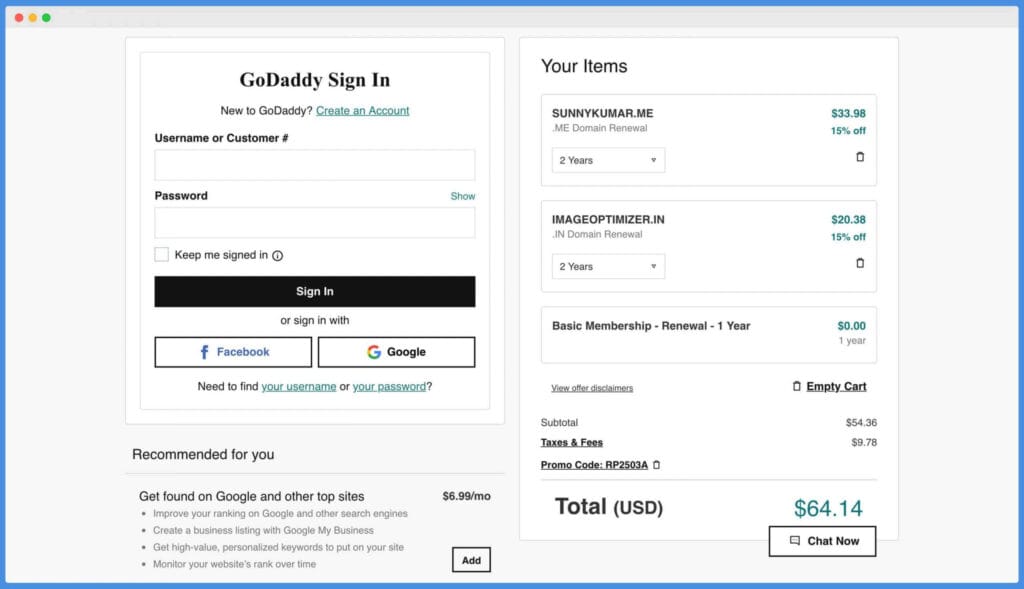Click the $33.98 price
This screenshot has height=589, width=1024.
click(x=848, y=114)
